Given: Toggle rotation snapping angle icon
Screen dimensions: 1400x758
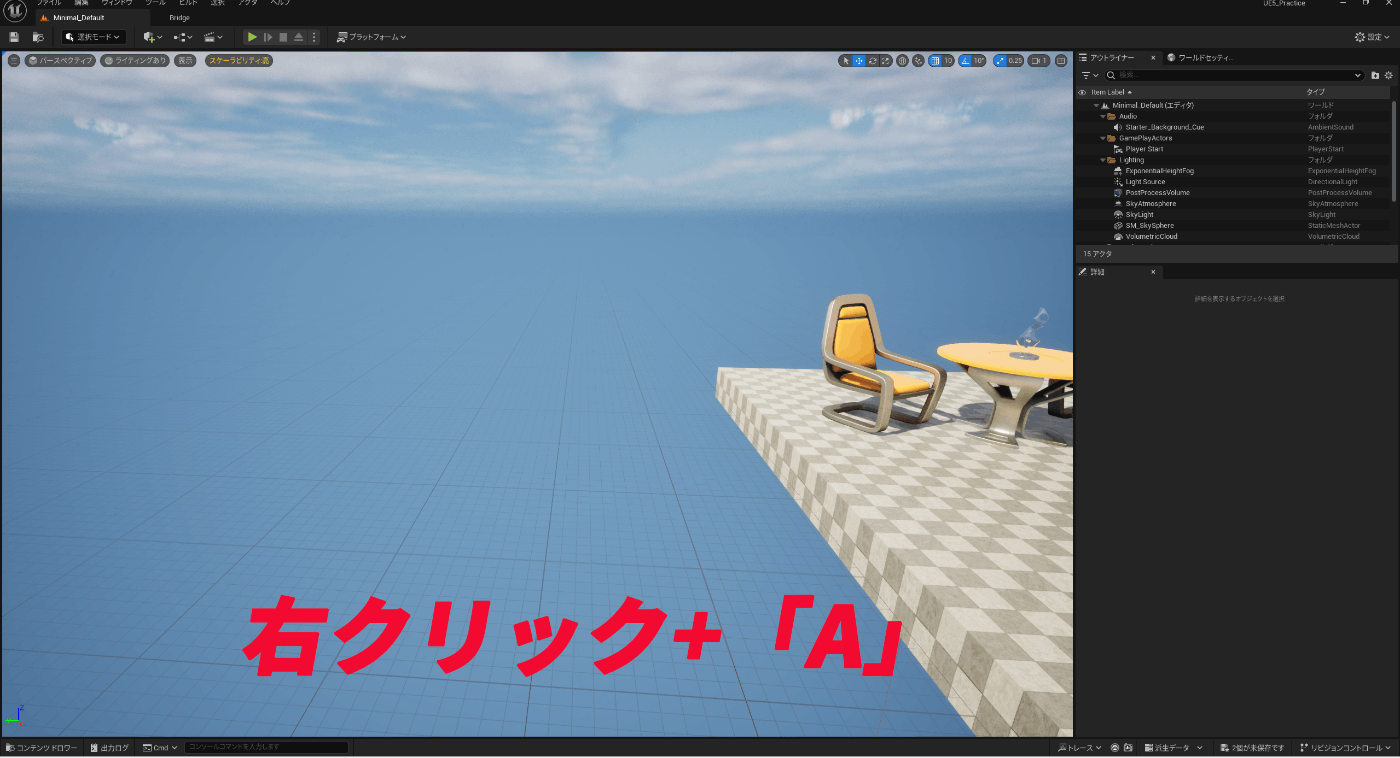Looking at the screenshot, I should (966, 60).
